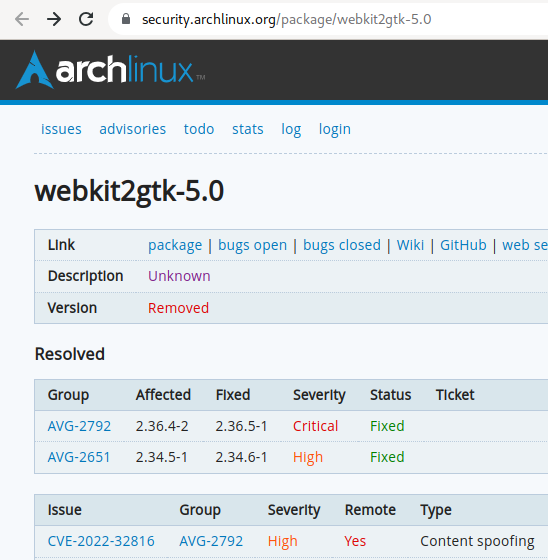Open the todo navigation link
The image size is (548, 560).
(x=199, y=129)
